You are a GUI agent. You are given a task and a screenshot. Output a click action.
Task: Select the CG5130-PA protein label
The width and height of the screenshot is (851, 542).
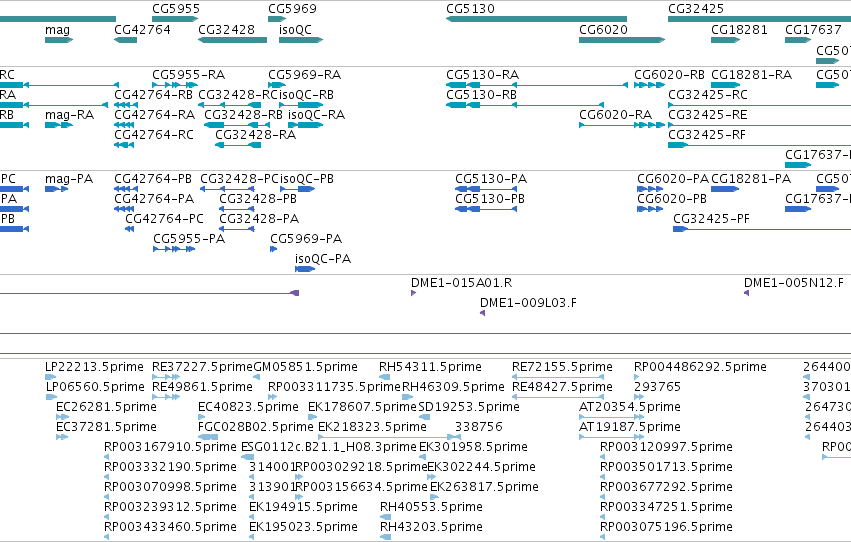491,178
